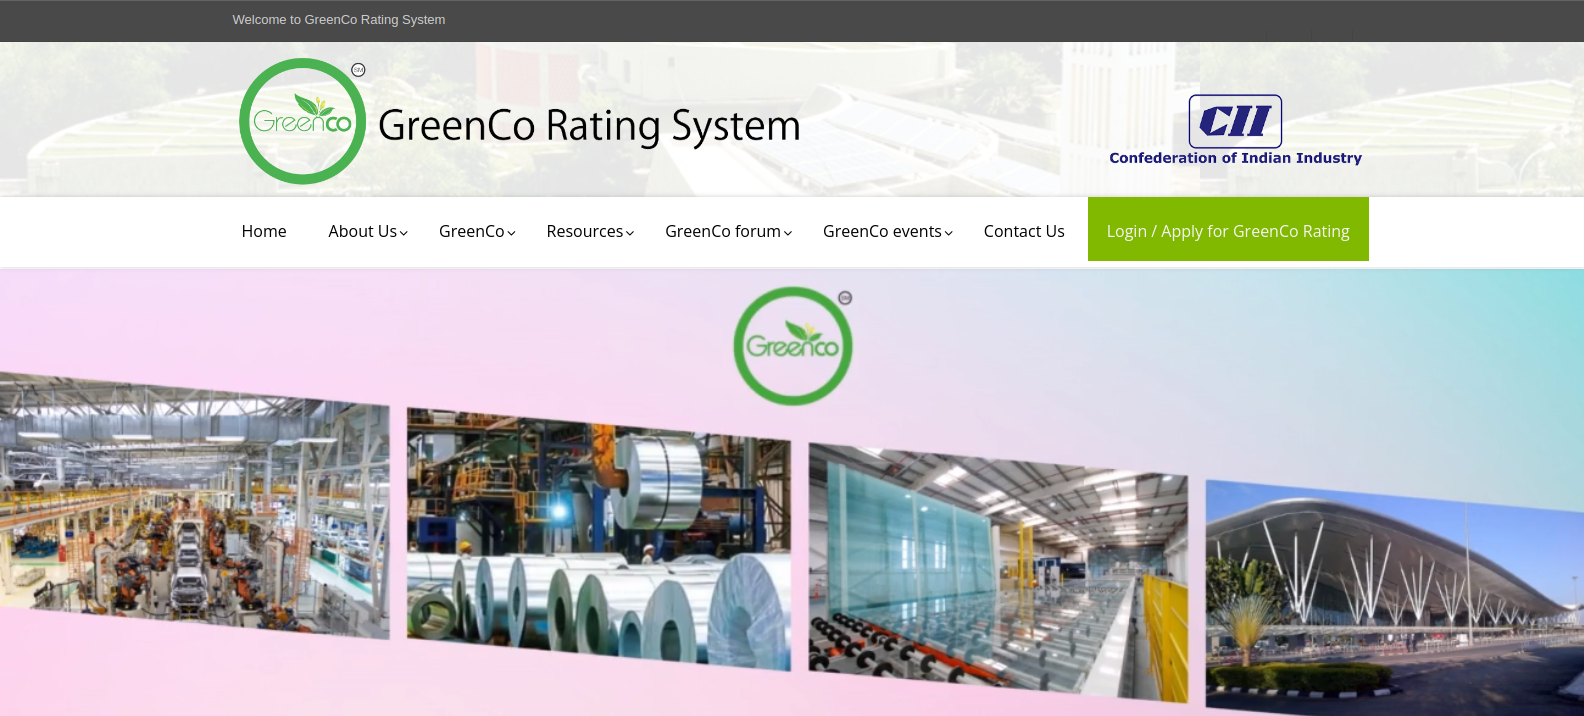Screen dimensions: 1584x716
Task: Click the Welcome to GreenCo Rating System text
Action: [x=339, y=19]
